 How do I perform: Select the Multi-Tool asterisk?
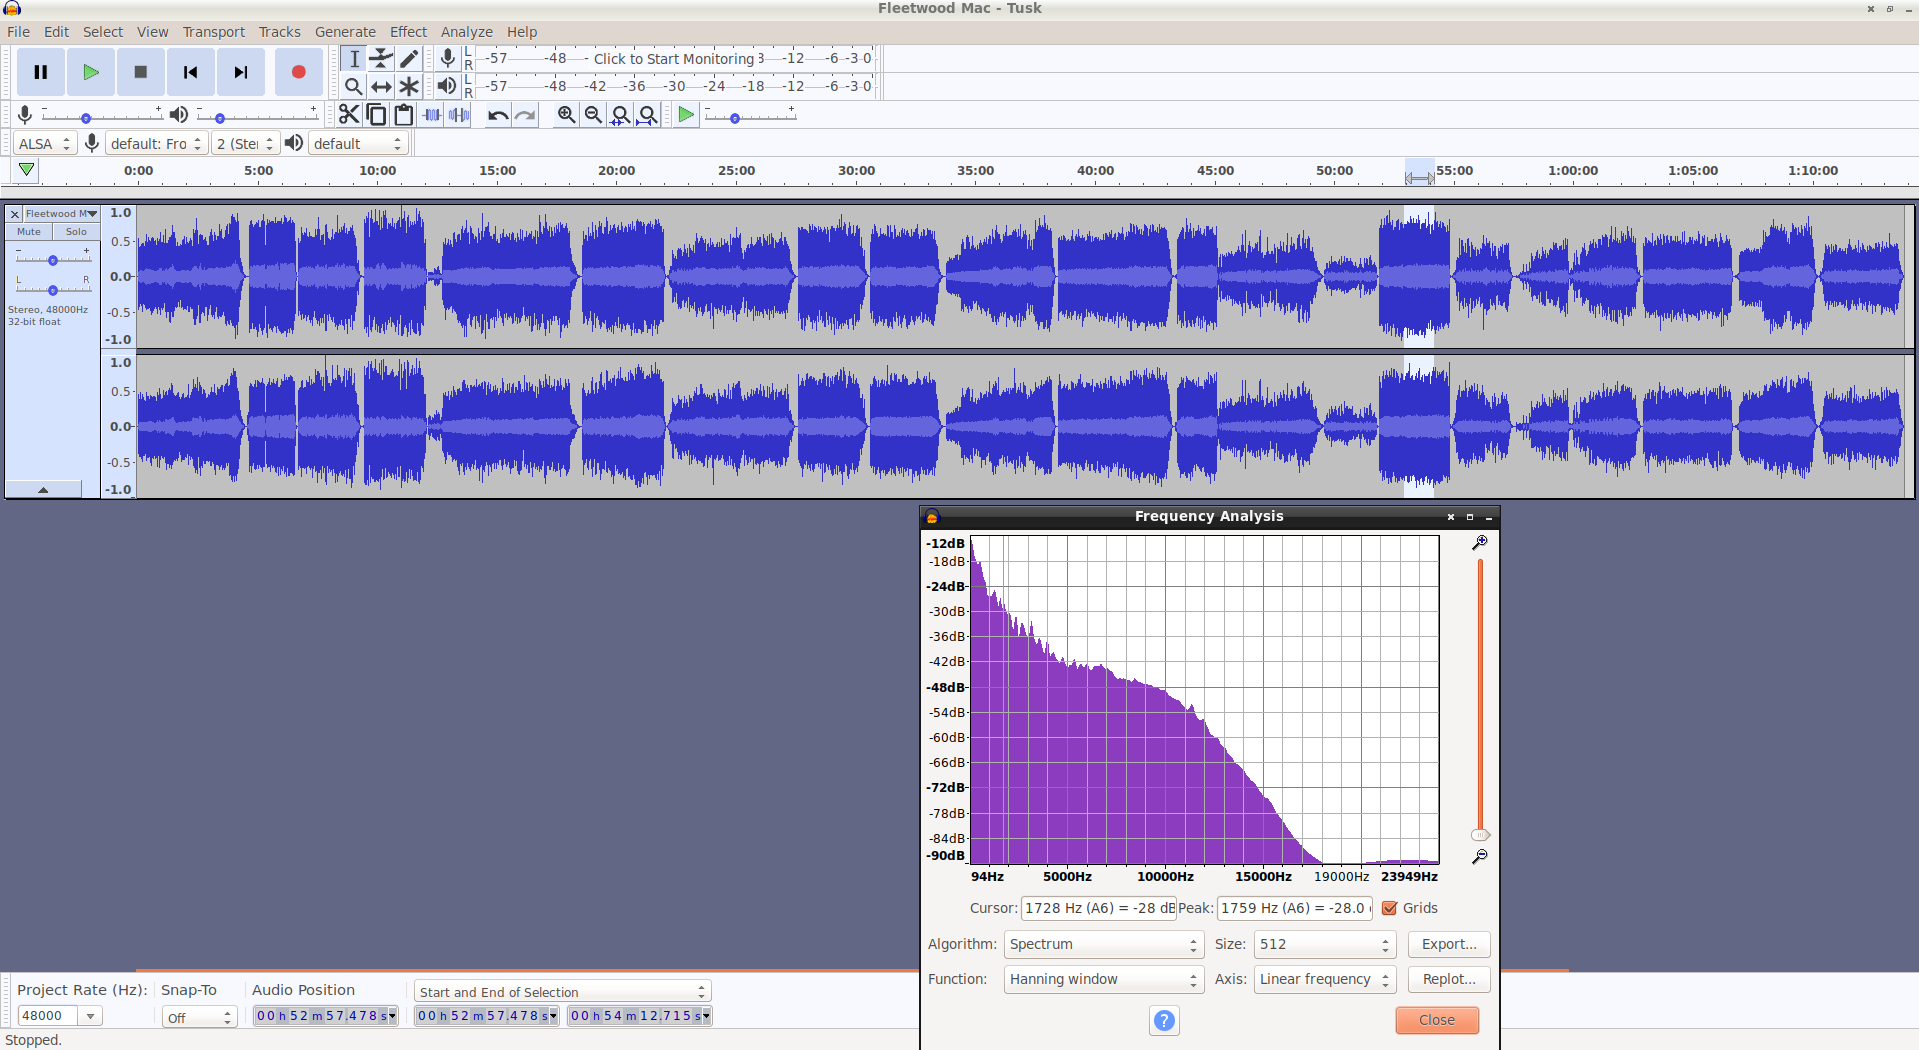(409, 86)
